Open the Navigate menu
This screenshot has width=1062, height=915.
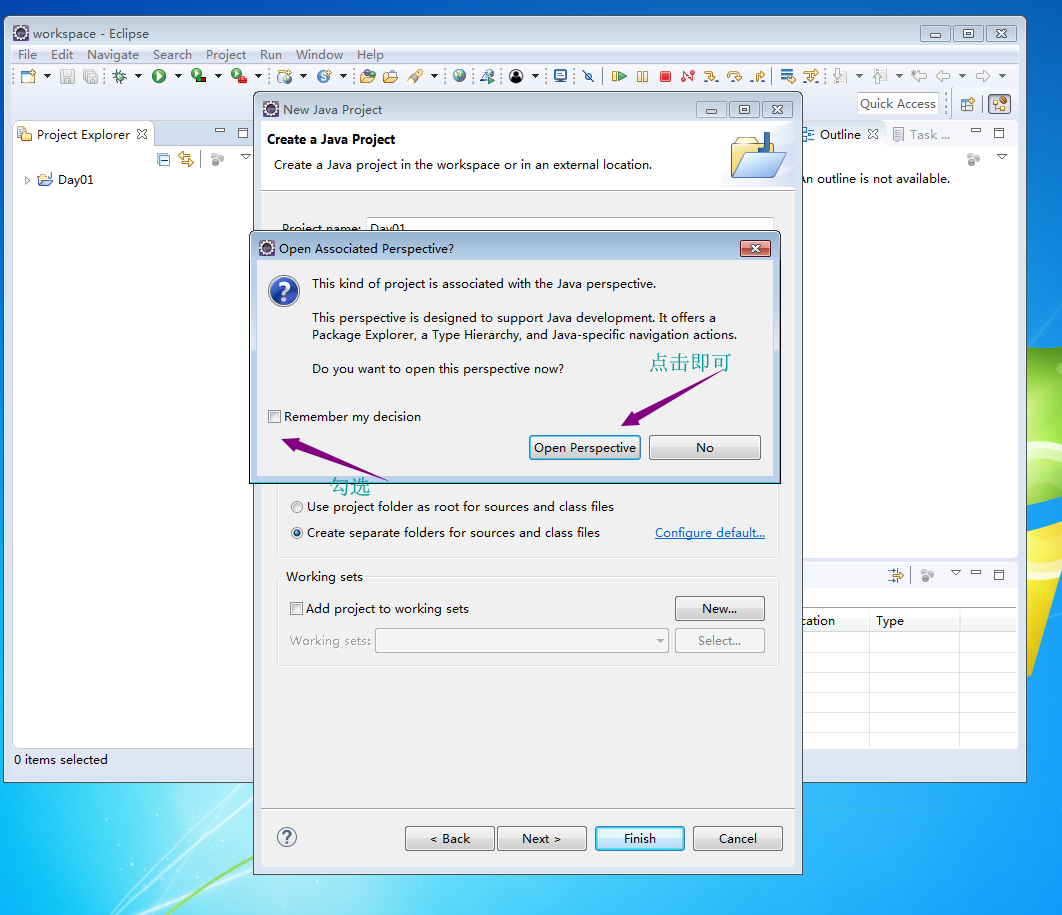point(112,55)
